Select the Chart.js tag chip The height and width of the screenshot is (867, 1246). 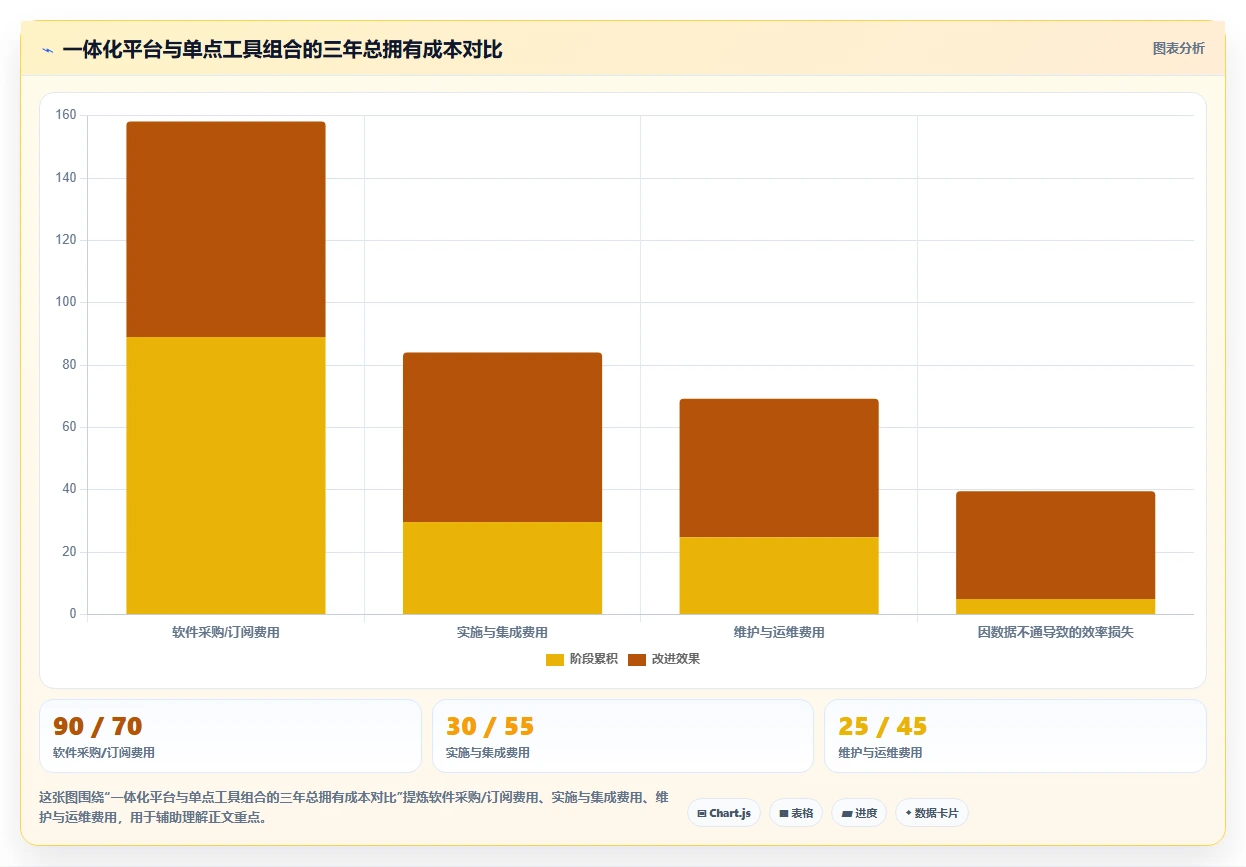(725, 813)
